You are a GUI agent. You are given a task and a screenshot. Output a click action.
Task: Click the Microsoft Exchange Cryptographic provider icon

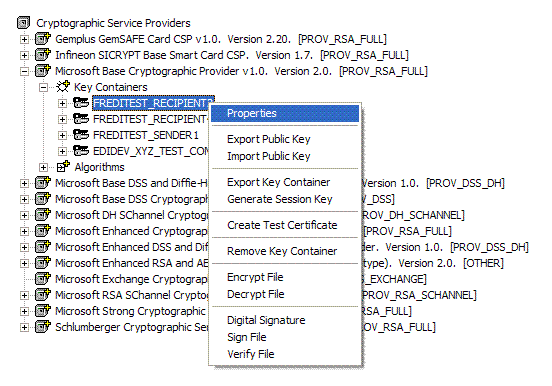[x=43, y=279]
